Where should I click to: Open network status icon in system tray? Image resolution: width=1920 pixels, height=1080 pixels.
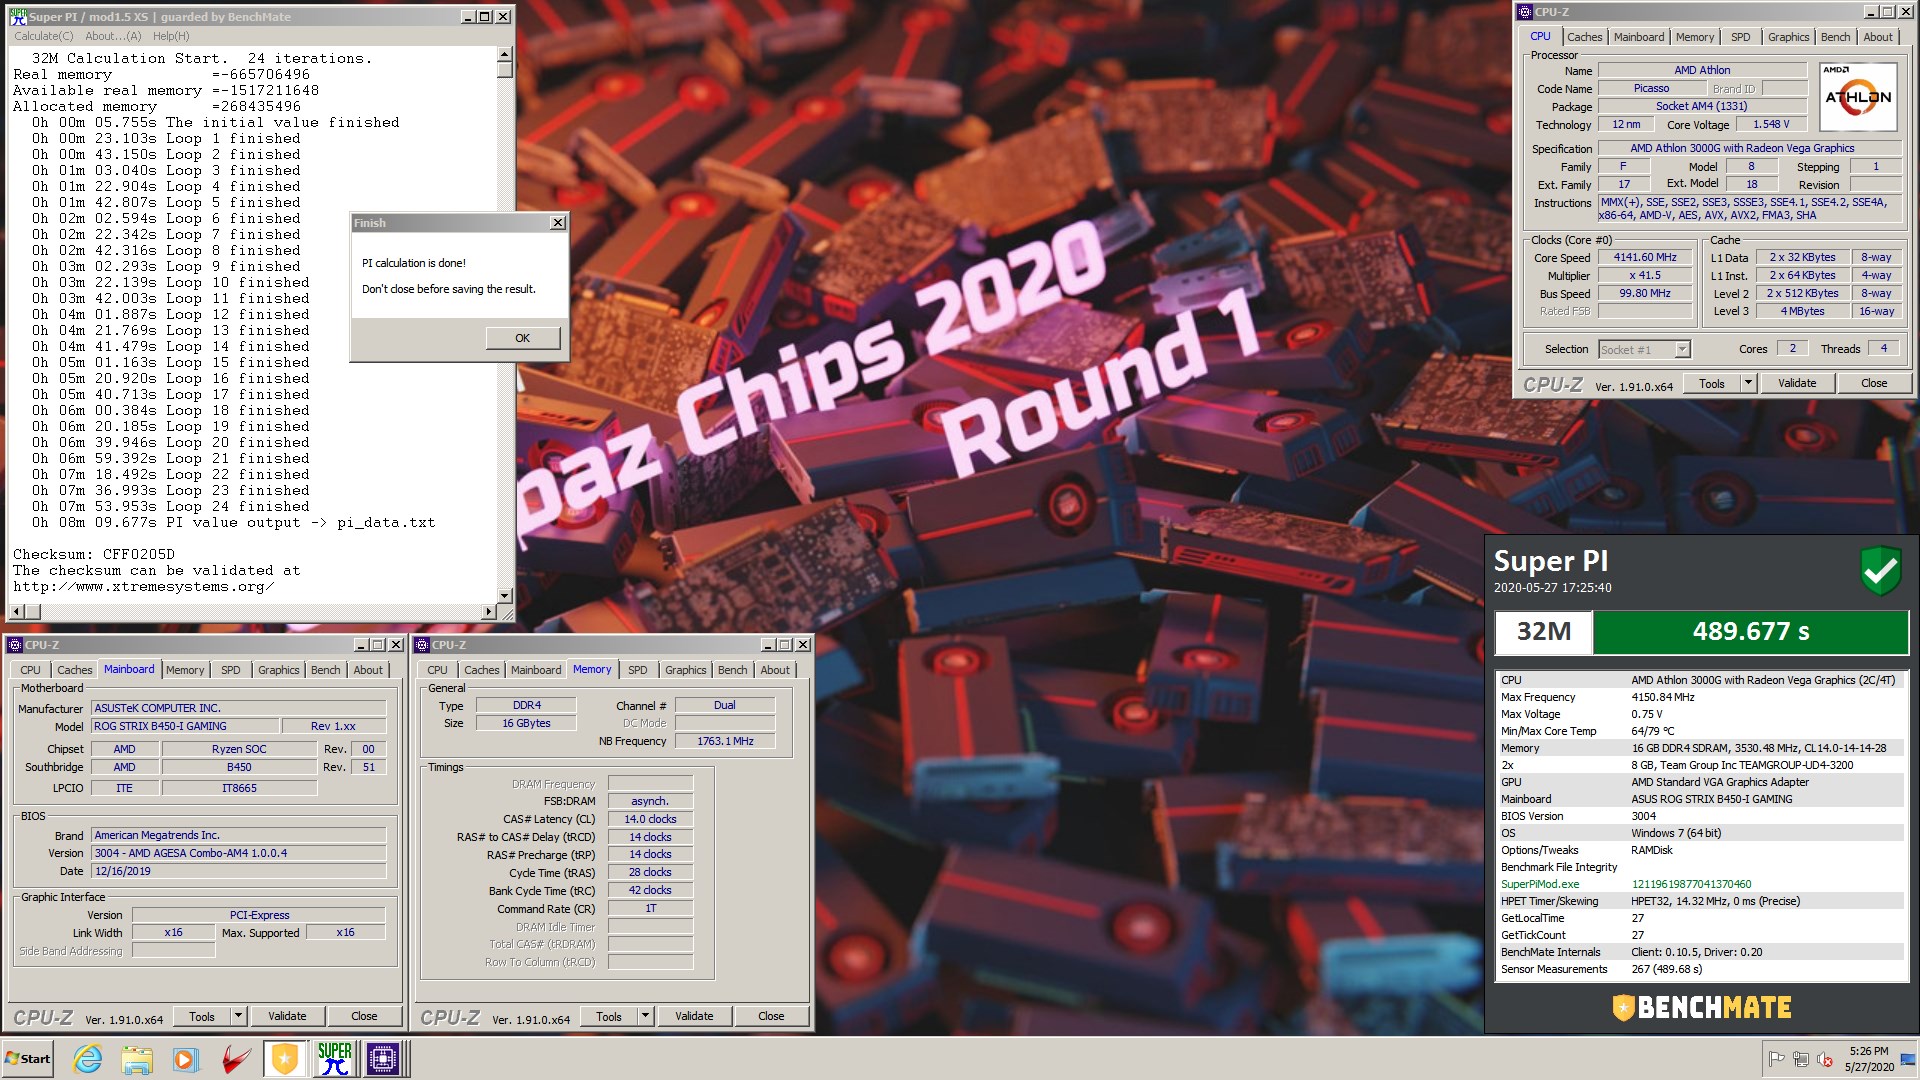point(1800,1059)
